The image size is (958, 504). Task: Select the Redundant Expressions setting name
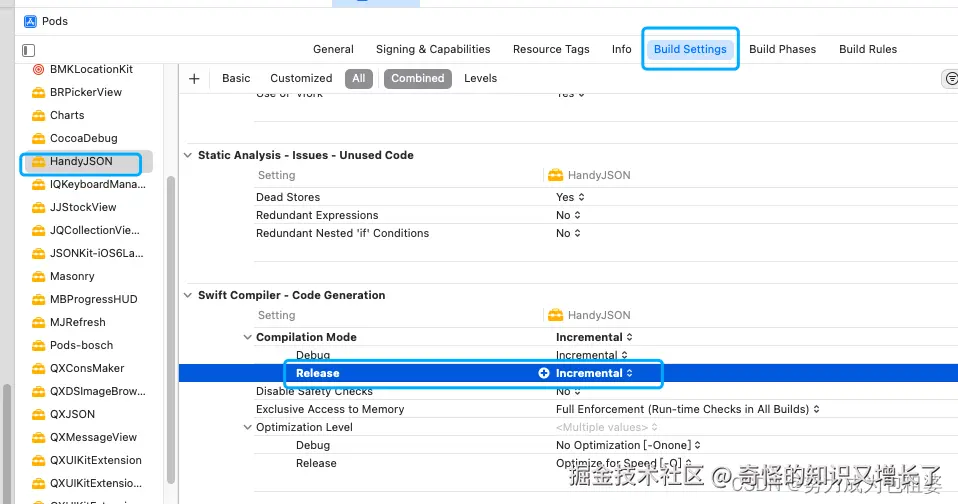tap(317, 215)
